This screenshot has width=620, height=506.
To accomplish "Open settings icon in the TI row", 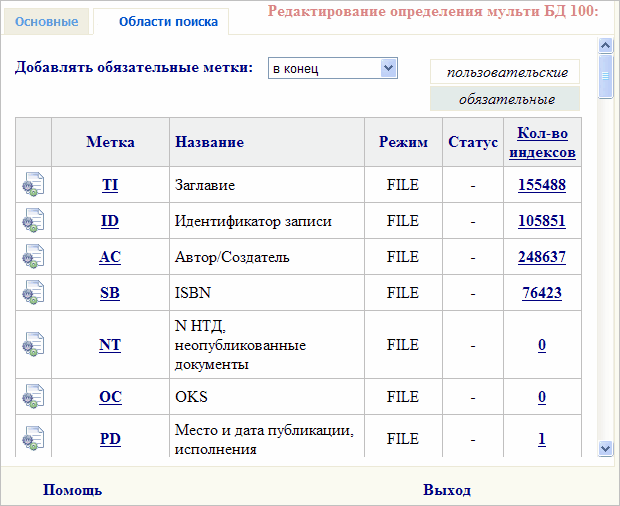I will [x=33, y=184].
